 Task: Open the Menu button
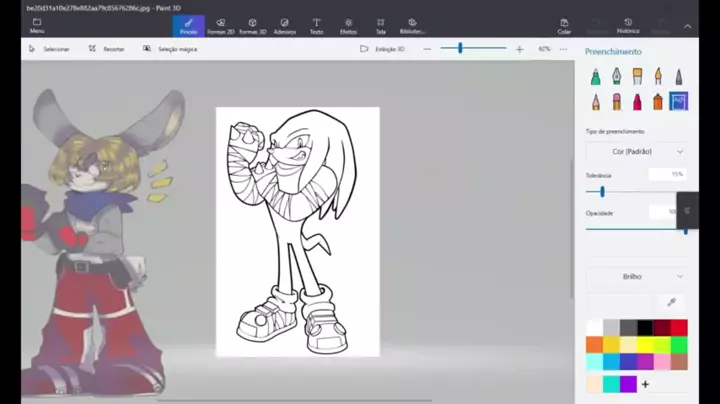(37, 25)
